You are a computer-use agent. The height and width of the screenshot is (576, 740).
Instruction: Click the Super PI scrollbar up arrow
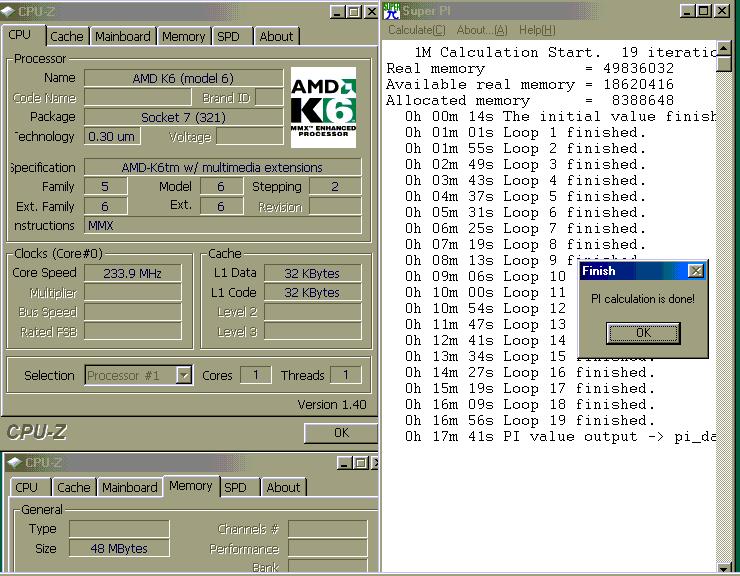(x=724, y=49)
